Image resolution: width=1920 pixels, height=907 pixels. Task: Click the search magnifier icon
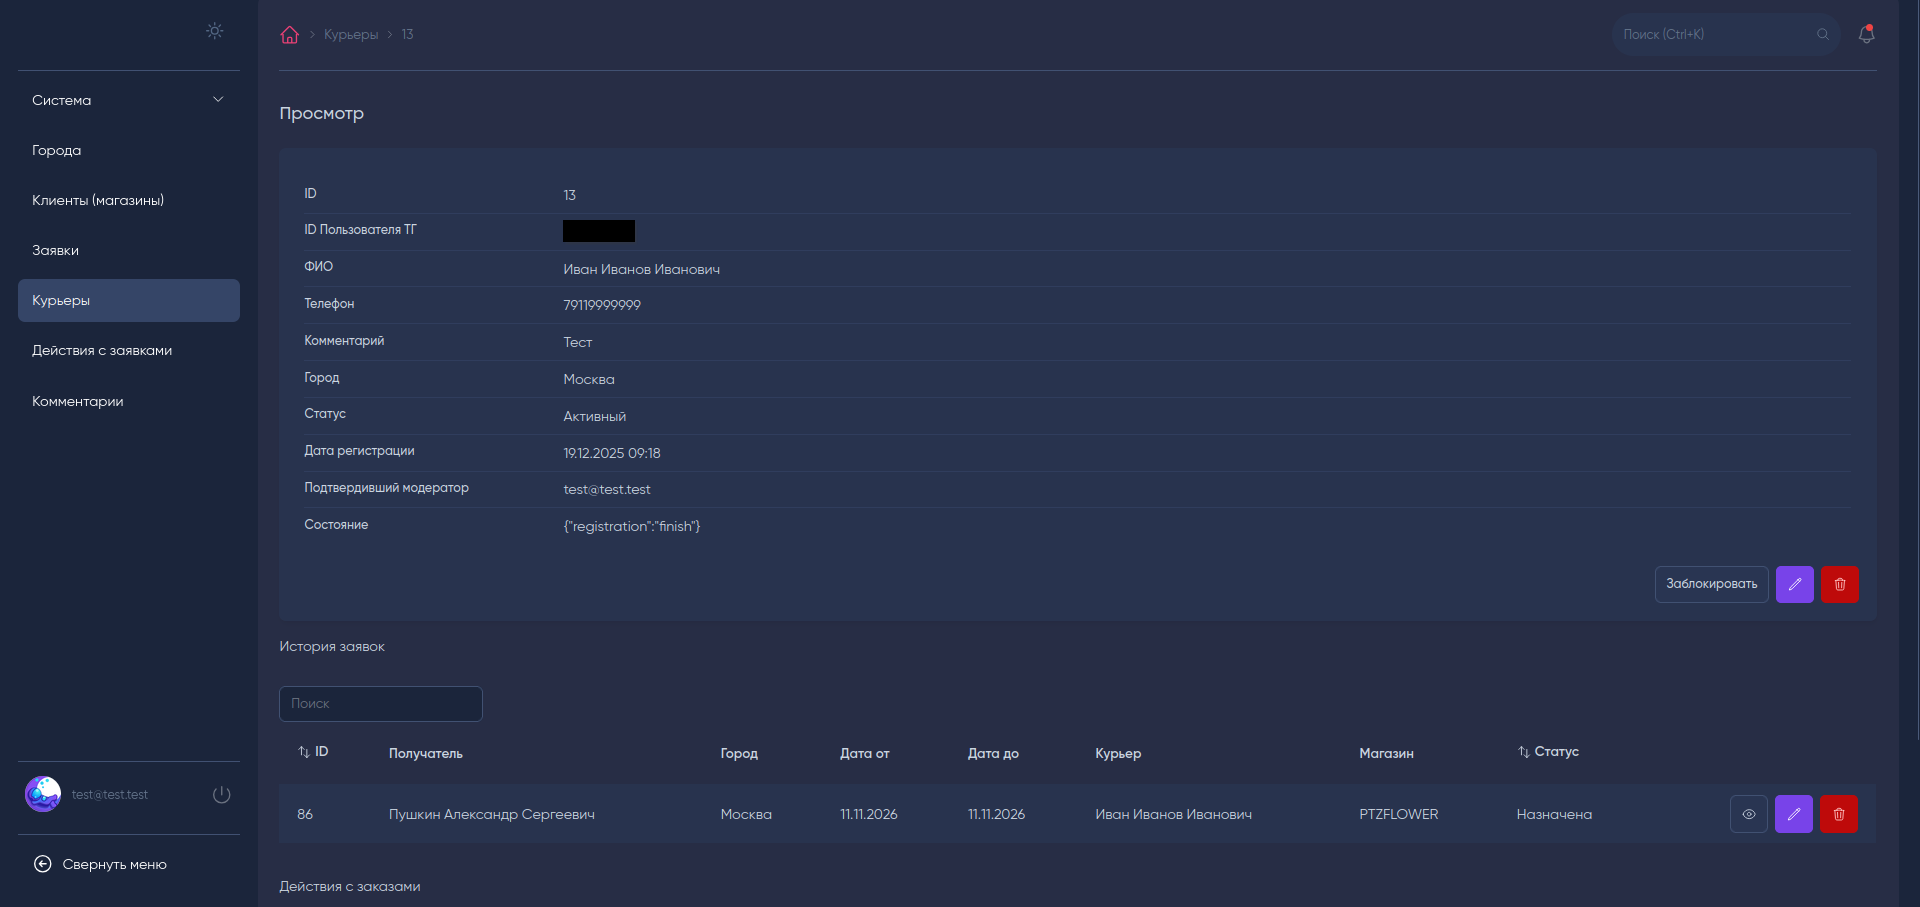coord(1823,35)
